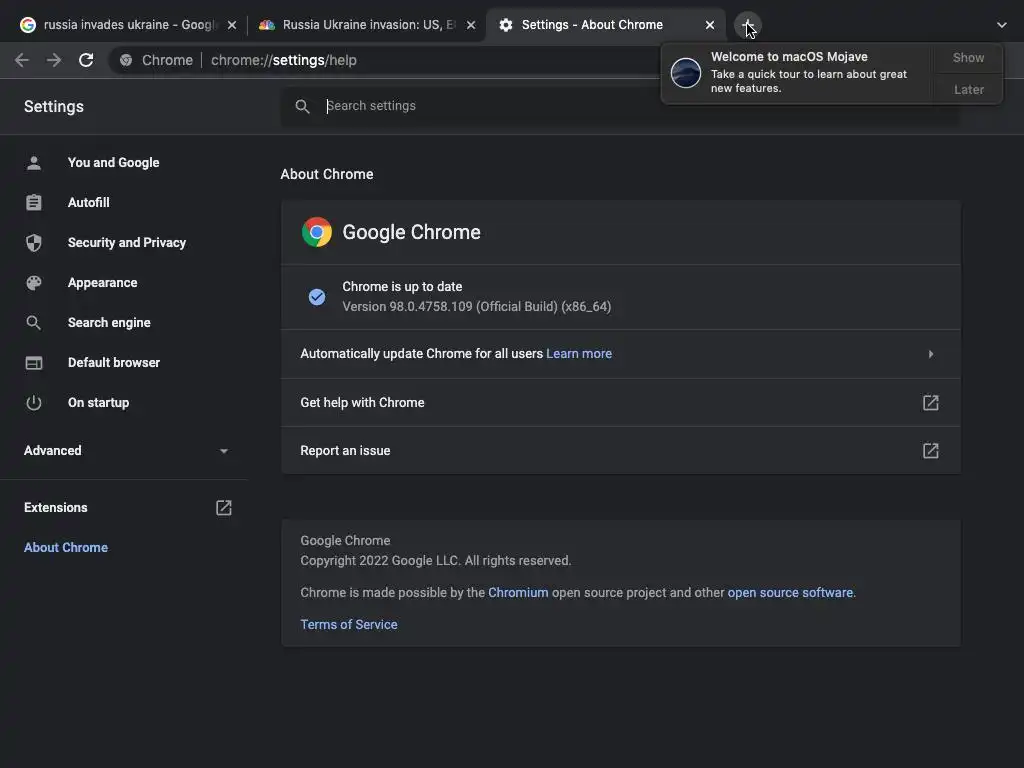Select You and Google in sidebar
1024x768 pixels.
tap(113, 163)
